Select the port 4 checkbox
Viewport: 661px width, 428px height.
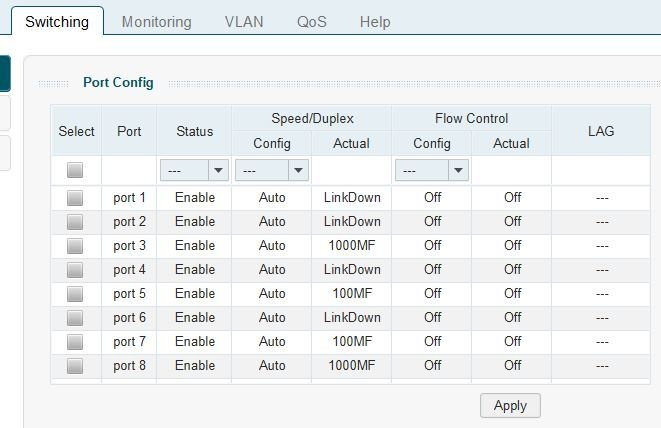75,270
